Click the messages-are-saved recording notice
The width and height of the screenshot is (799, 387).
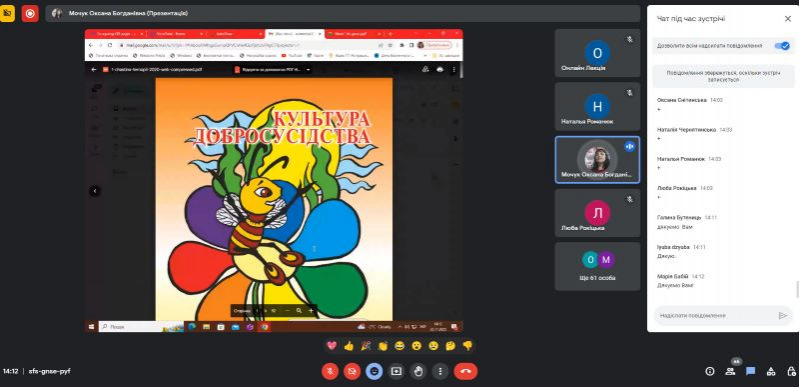point(723,76)
